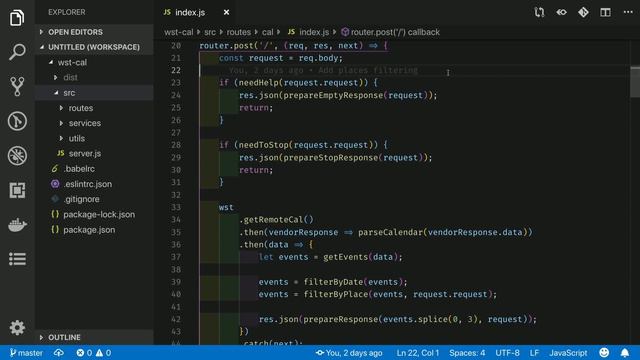Click the cal breadcrumb segment
The height and width of the screenshot is (360, 640).
coord(267,32)
